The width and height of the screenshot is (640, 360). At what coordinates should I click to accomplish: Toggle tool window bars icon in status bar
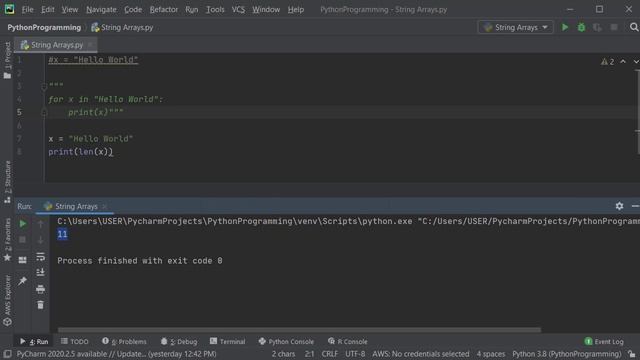pyautogui.click(x=7, y=354)
